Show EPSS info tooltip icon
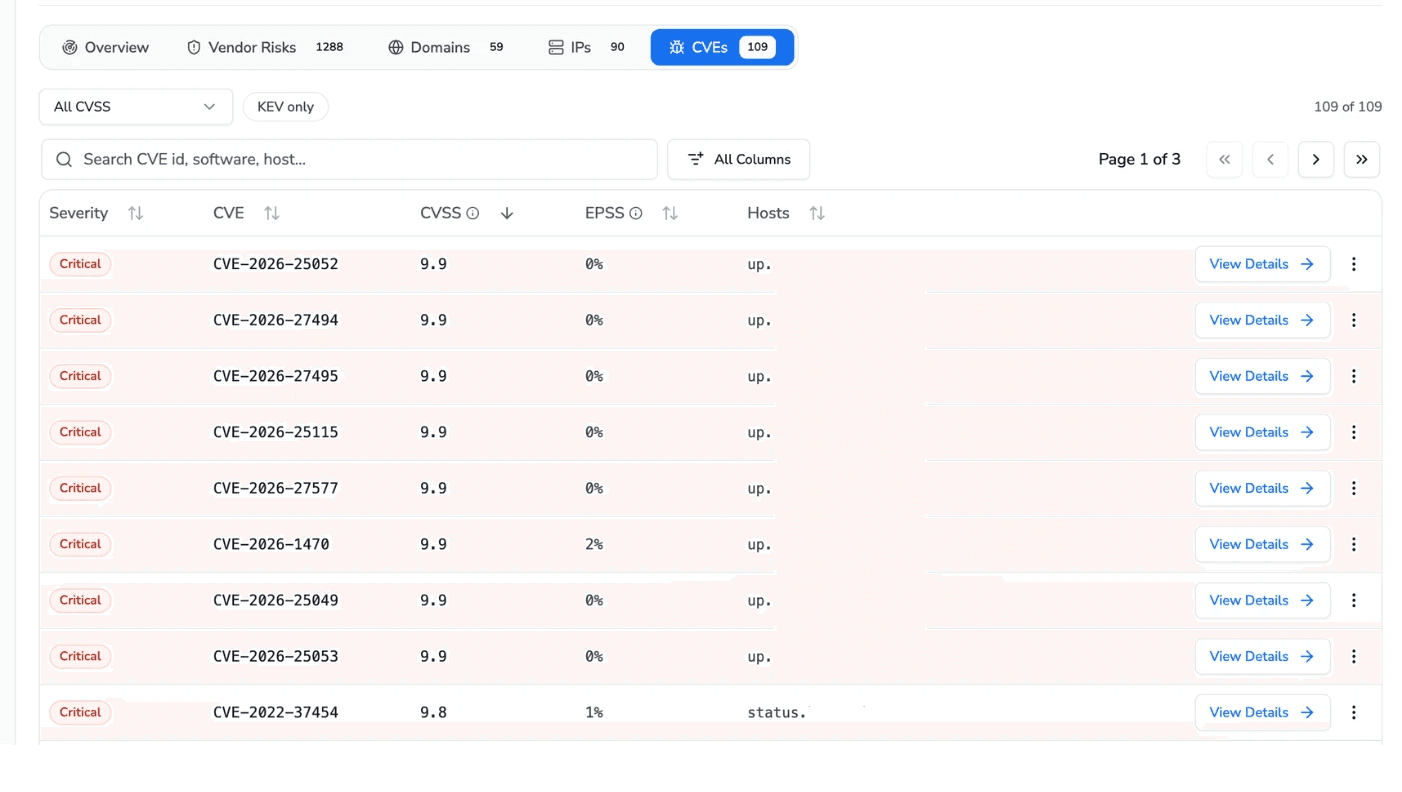 pos(636,213)
